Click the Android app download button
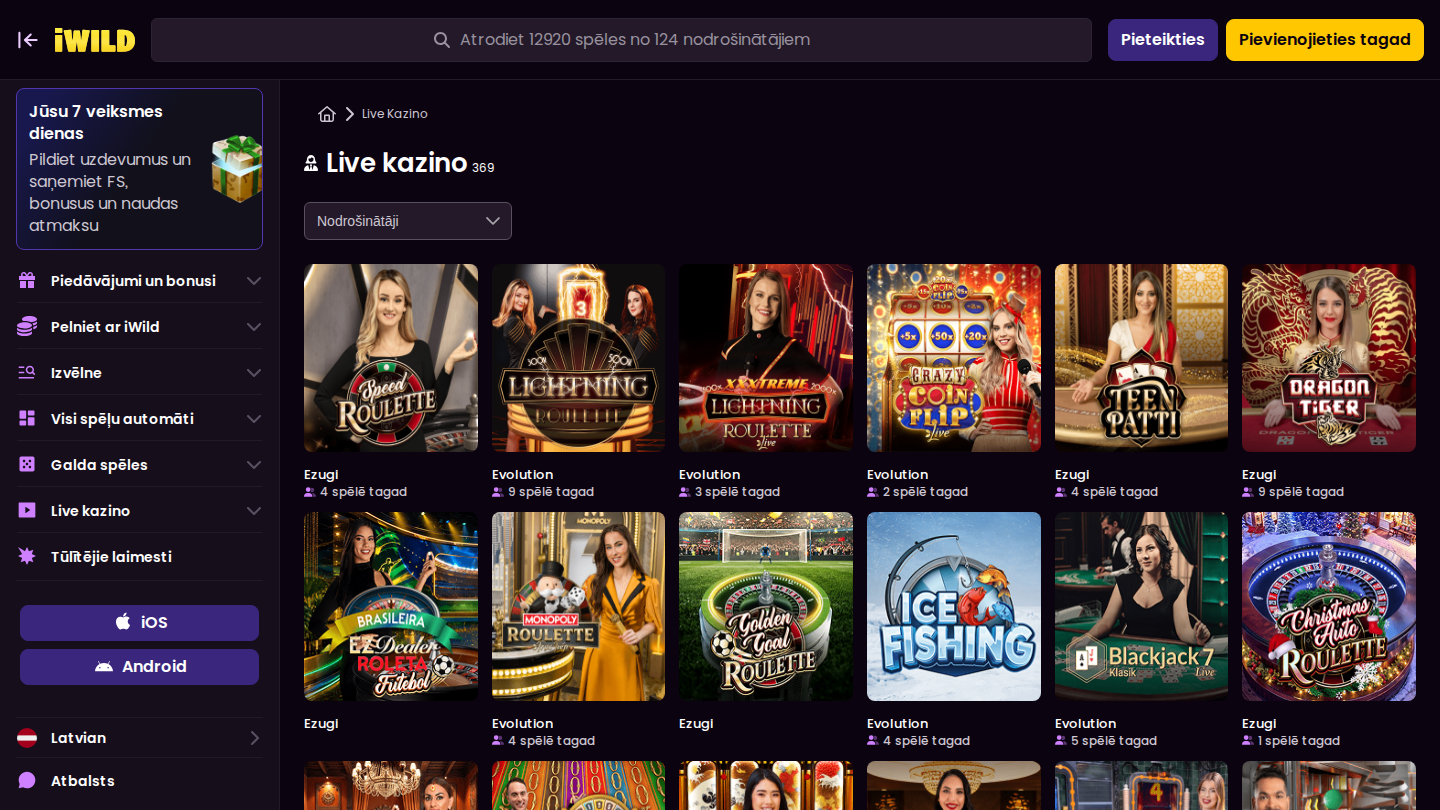Image resolution: width=1440 pixels, height=810 pixels. [140, 667]
